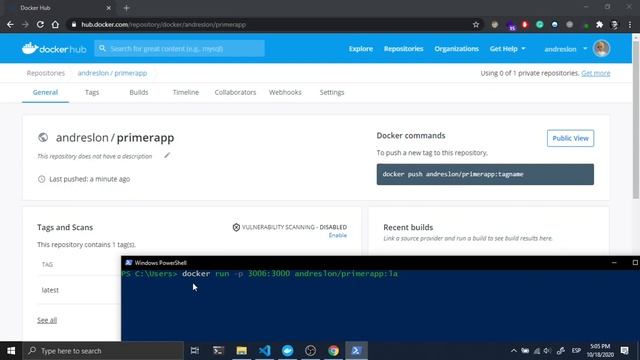This screenshot has width=640, height=360.
Task: Open Visual Studio Code from the taskbar
Action: pyautogui.click(x=264, y=351)
